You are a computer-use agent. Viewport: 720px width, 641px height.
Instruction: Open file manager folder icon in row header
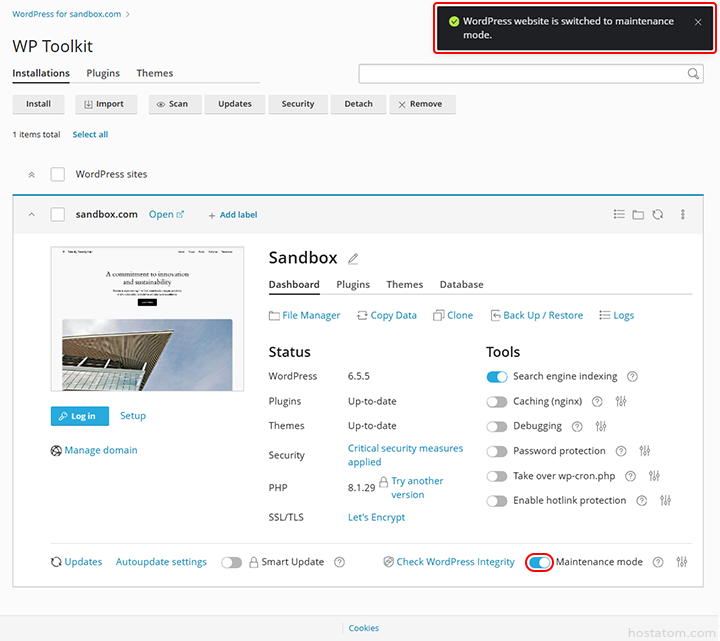point(638,214)
